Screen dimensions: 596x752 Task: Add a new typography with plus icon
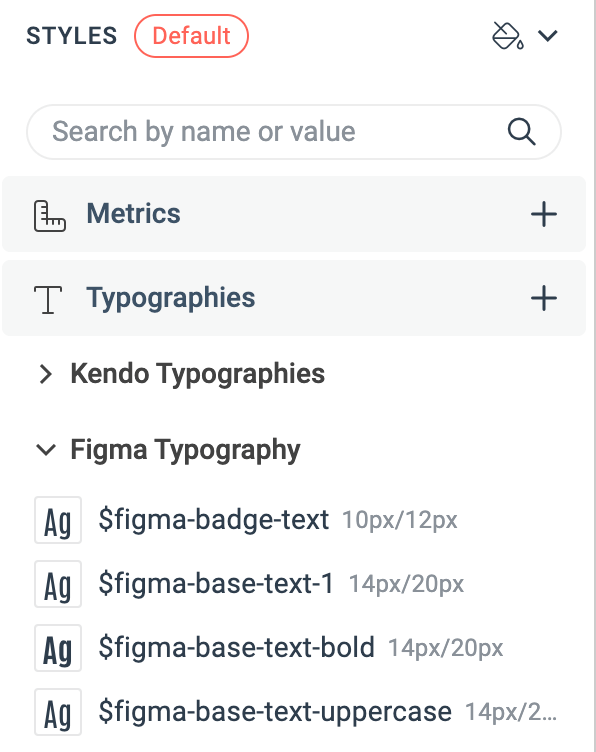click(544, 298)
